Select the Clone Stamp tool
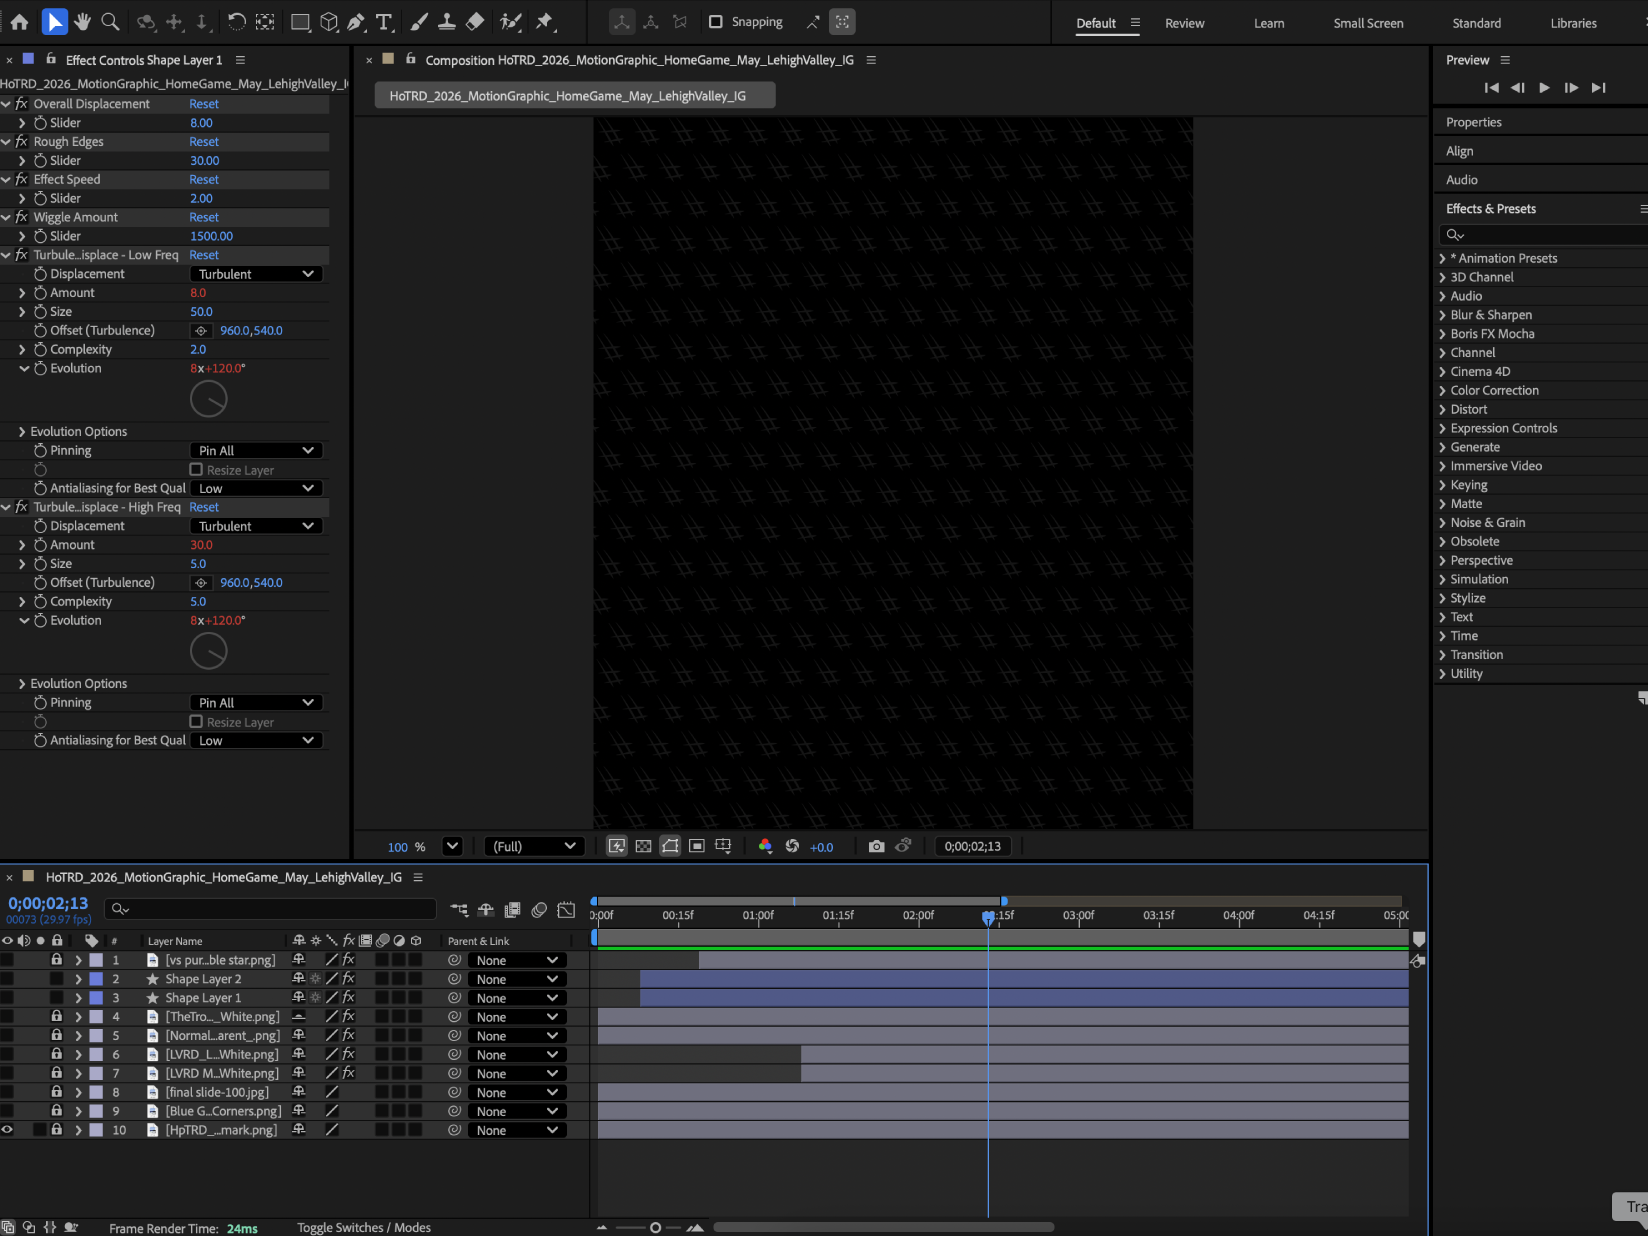 447,22
